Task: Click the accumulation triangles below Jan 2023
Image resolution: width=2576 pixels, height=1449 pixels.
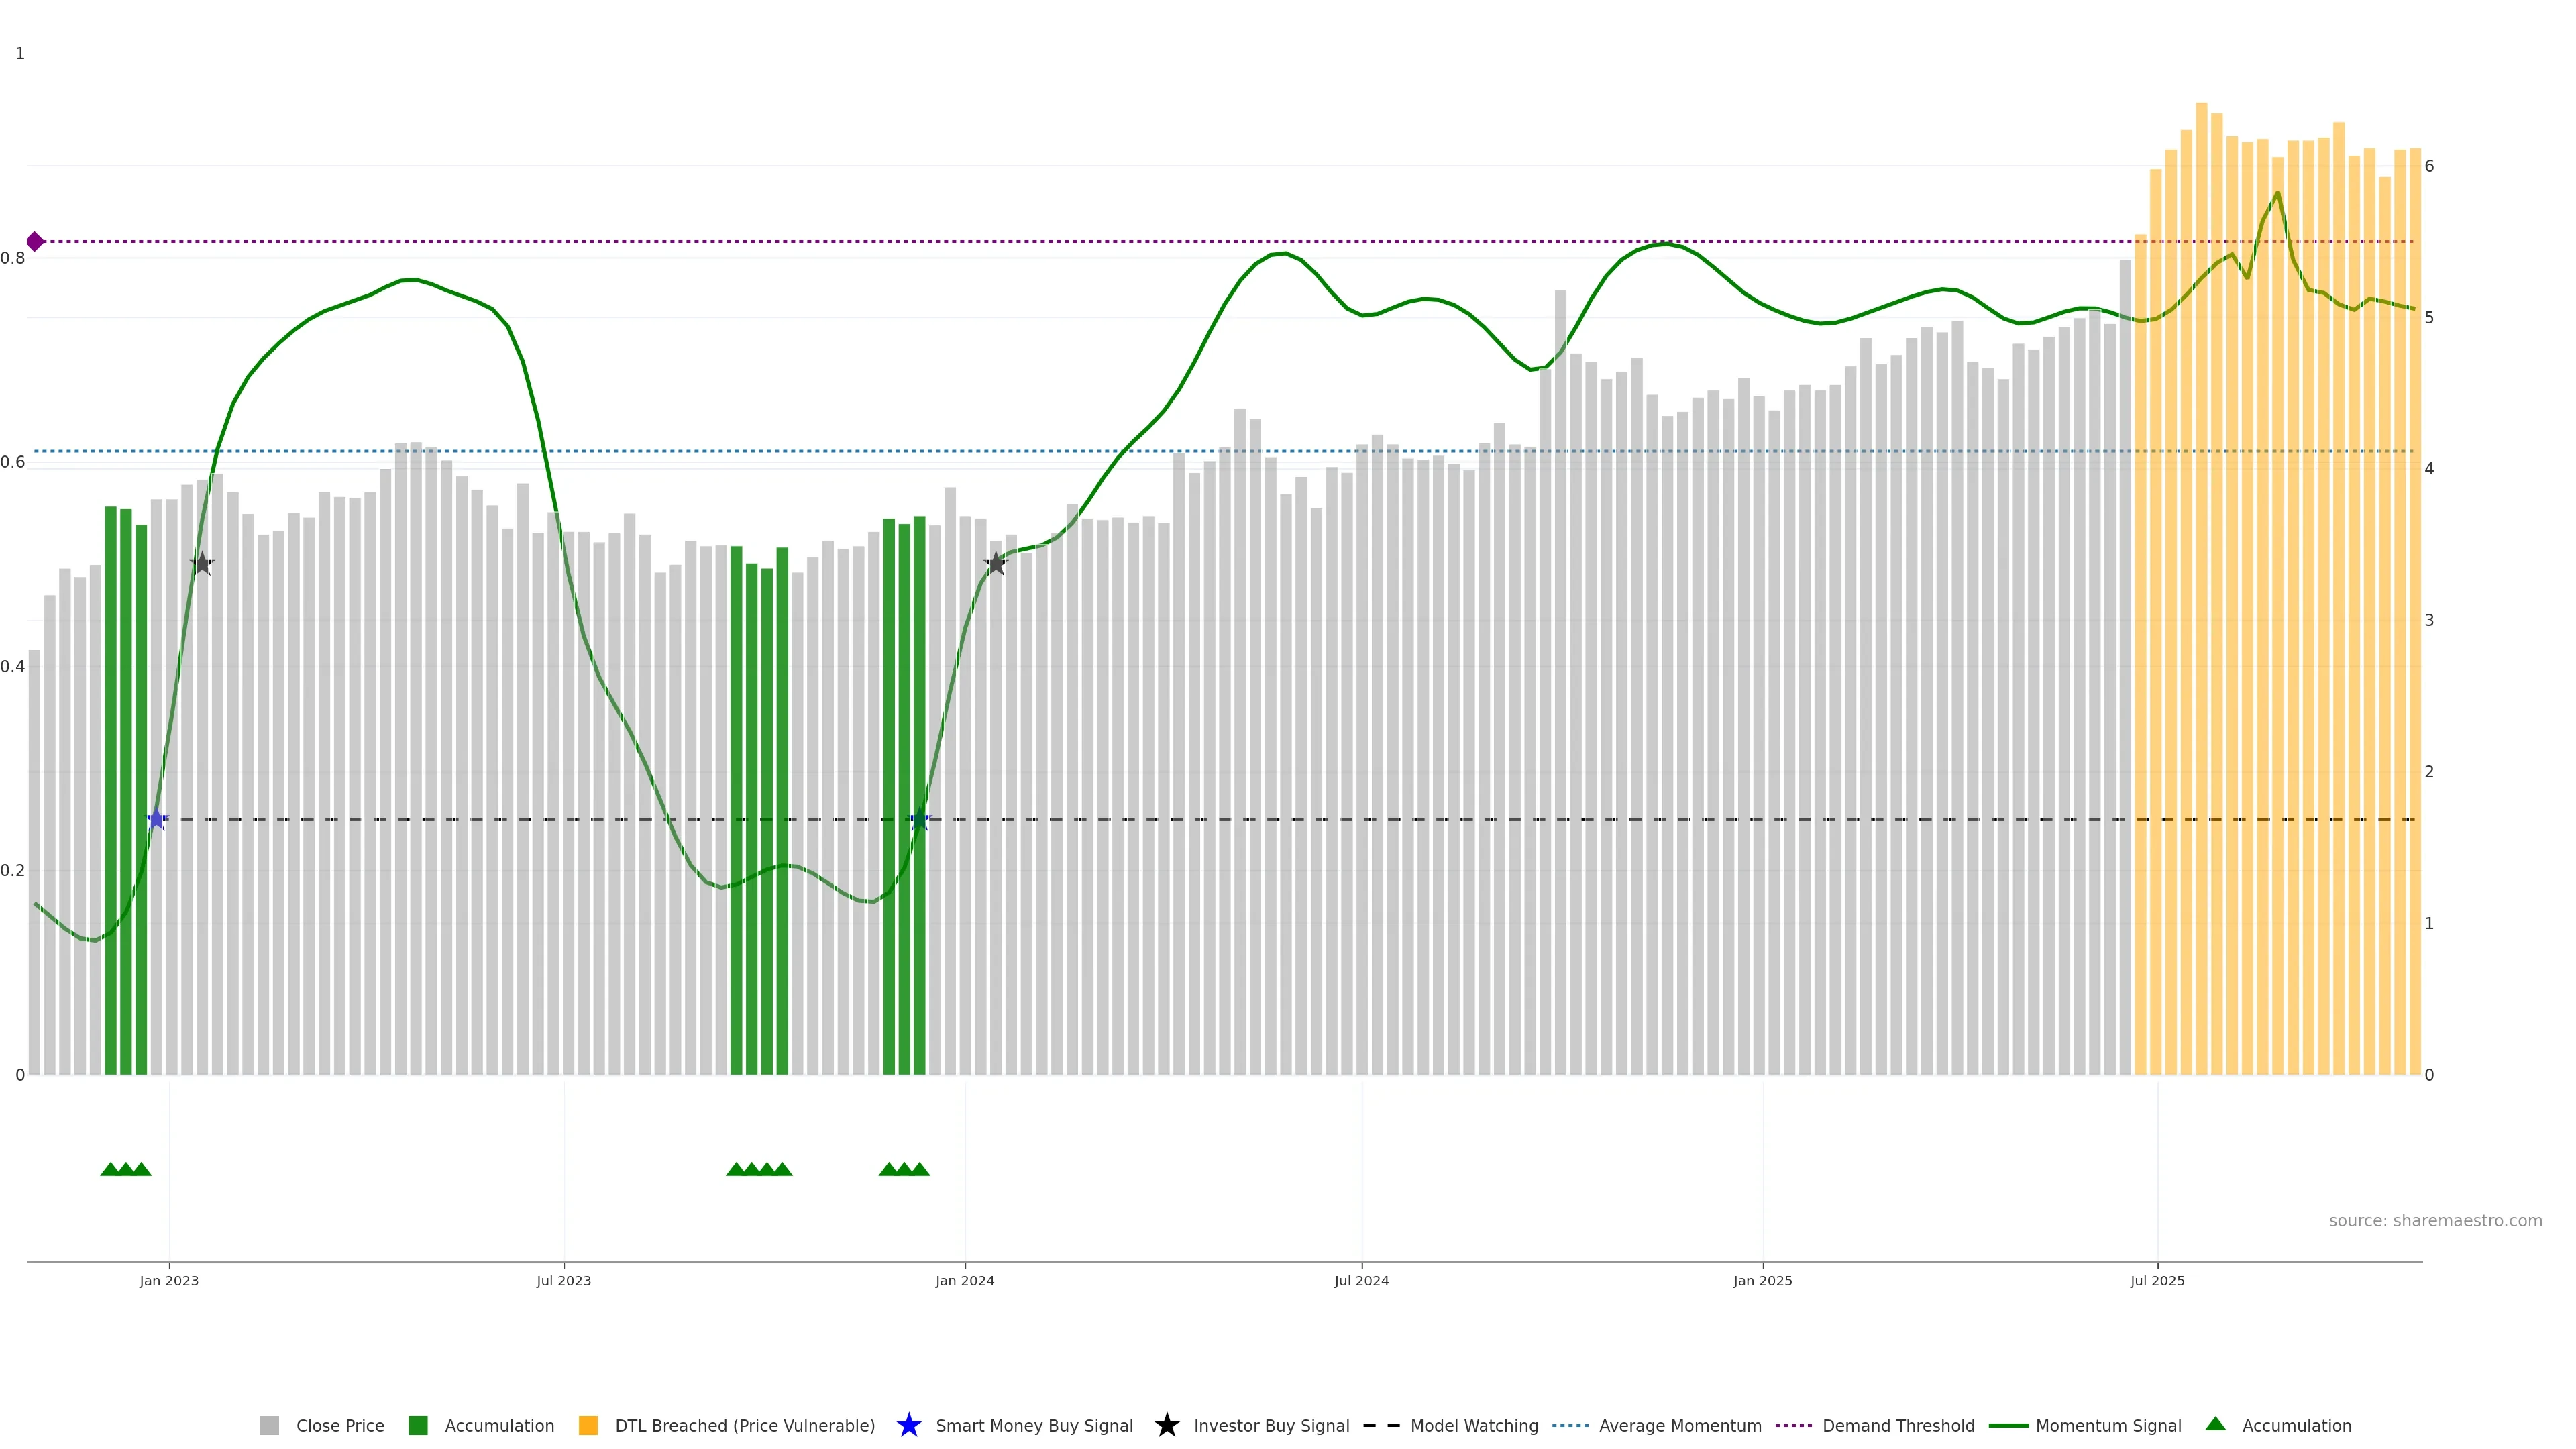Action: pos(126,1169)
